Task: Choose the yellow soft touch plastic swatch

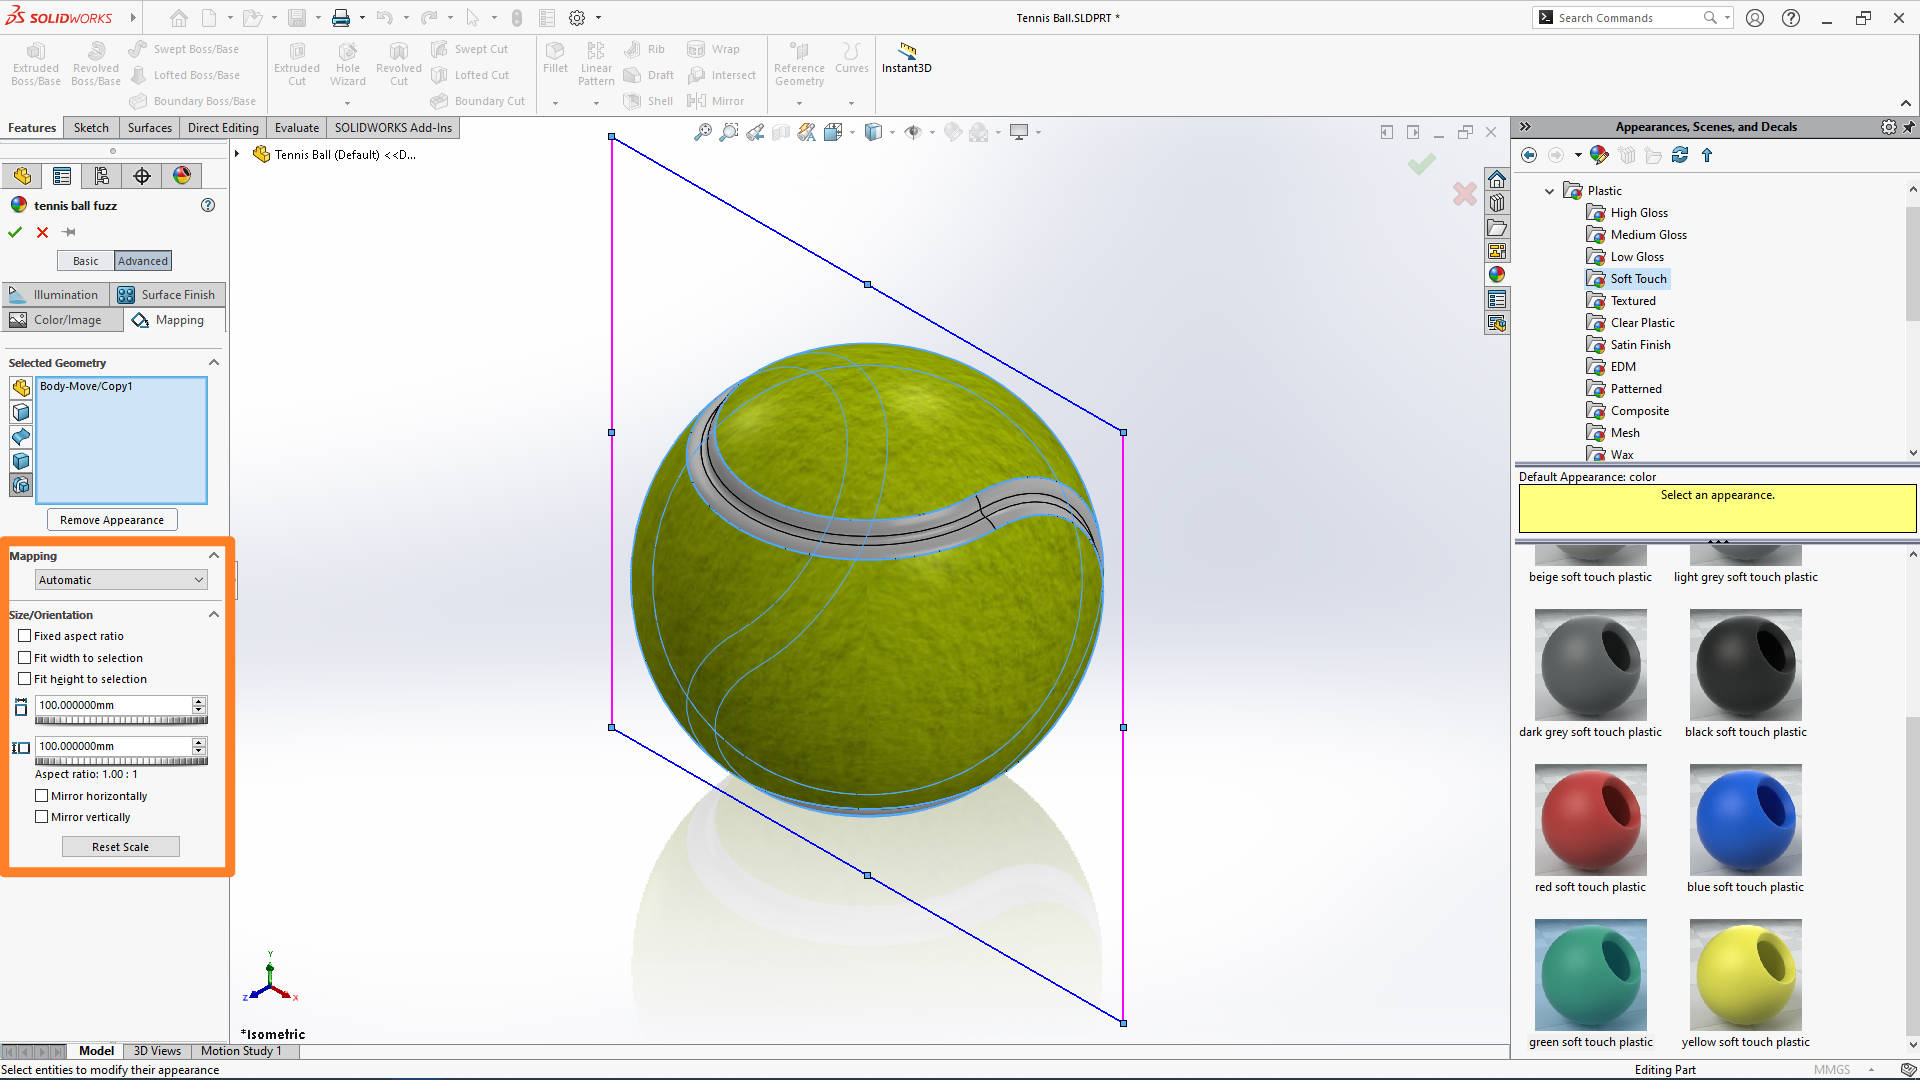Action: (x=1744, y=975)
